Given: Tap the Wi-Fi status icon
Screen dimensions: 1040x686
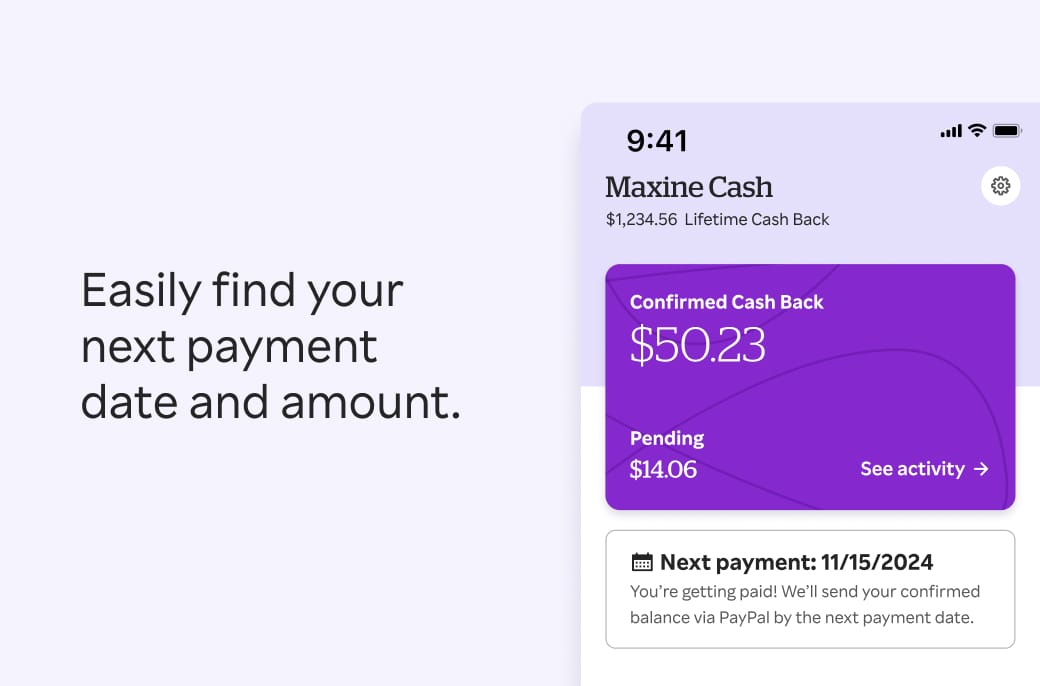Looking at the screenshot, I should (x=977, y=131).
